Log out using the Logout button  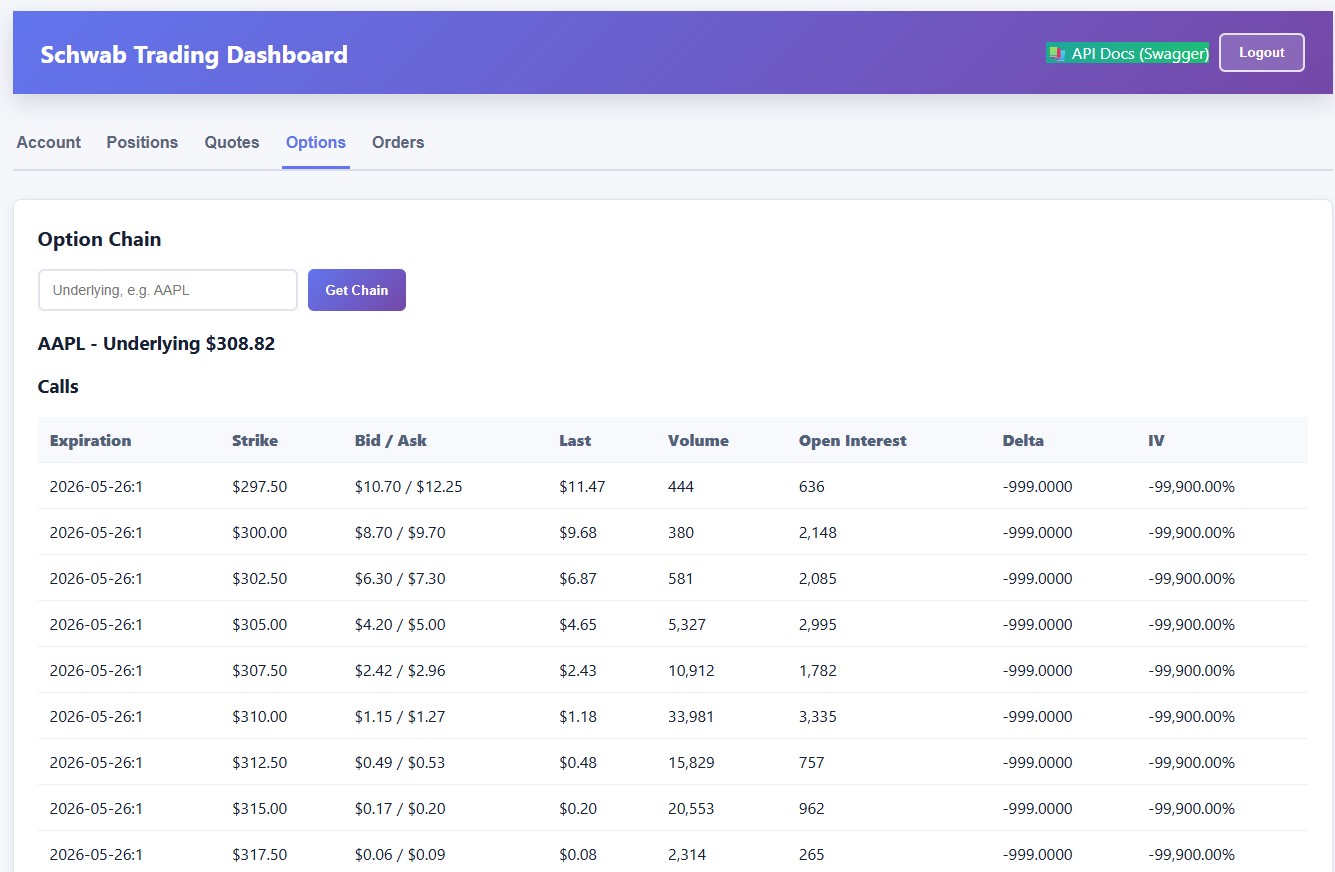click(x=1261, y=53)
